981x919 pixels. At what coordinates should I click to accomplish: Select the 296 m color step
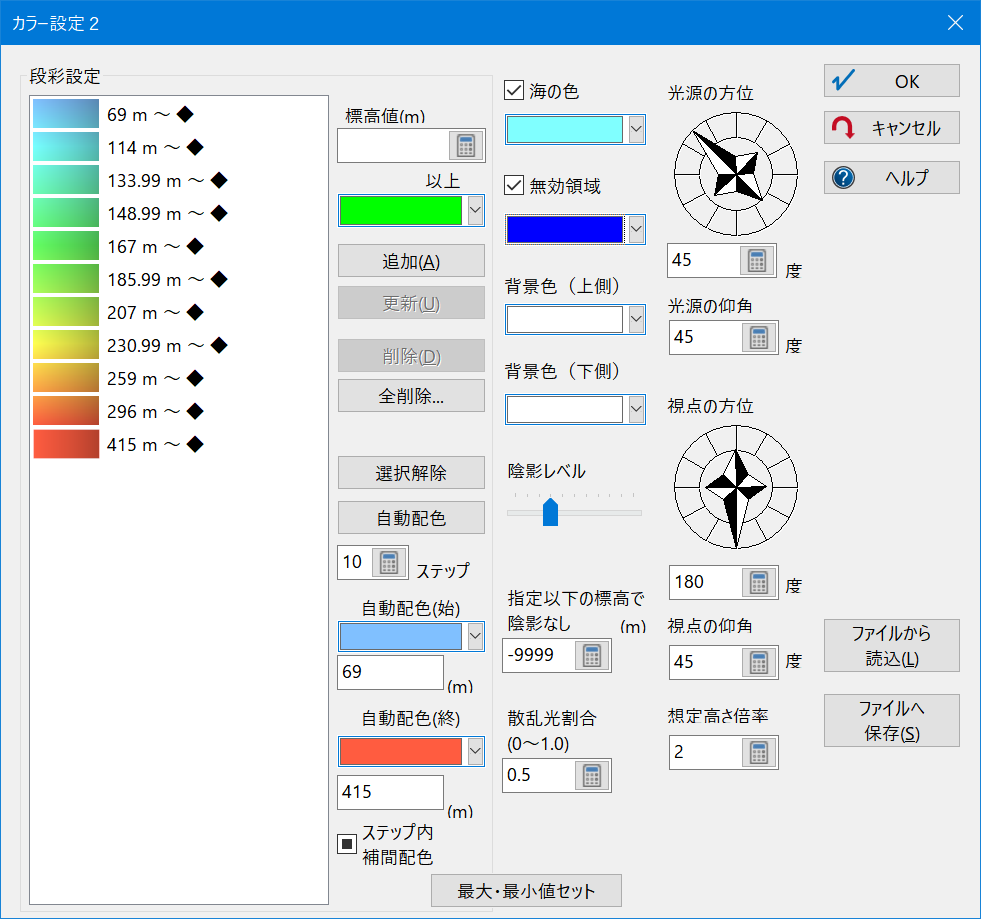pyautogui.click(x=179, y=411)
